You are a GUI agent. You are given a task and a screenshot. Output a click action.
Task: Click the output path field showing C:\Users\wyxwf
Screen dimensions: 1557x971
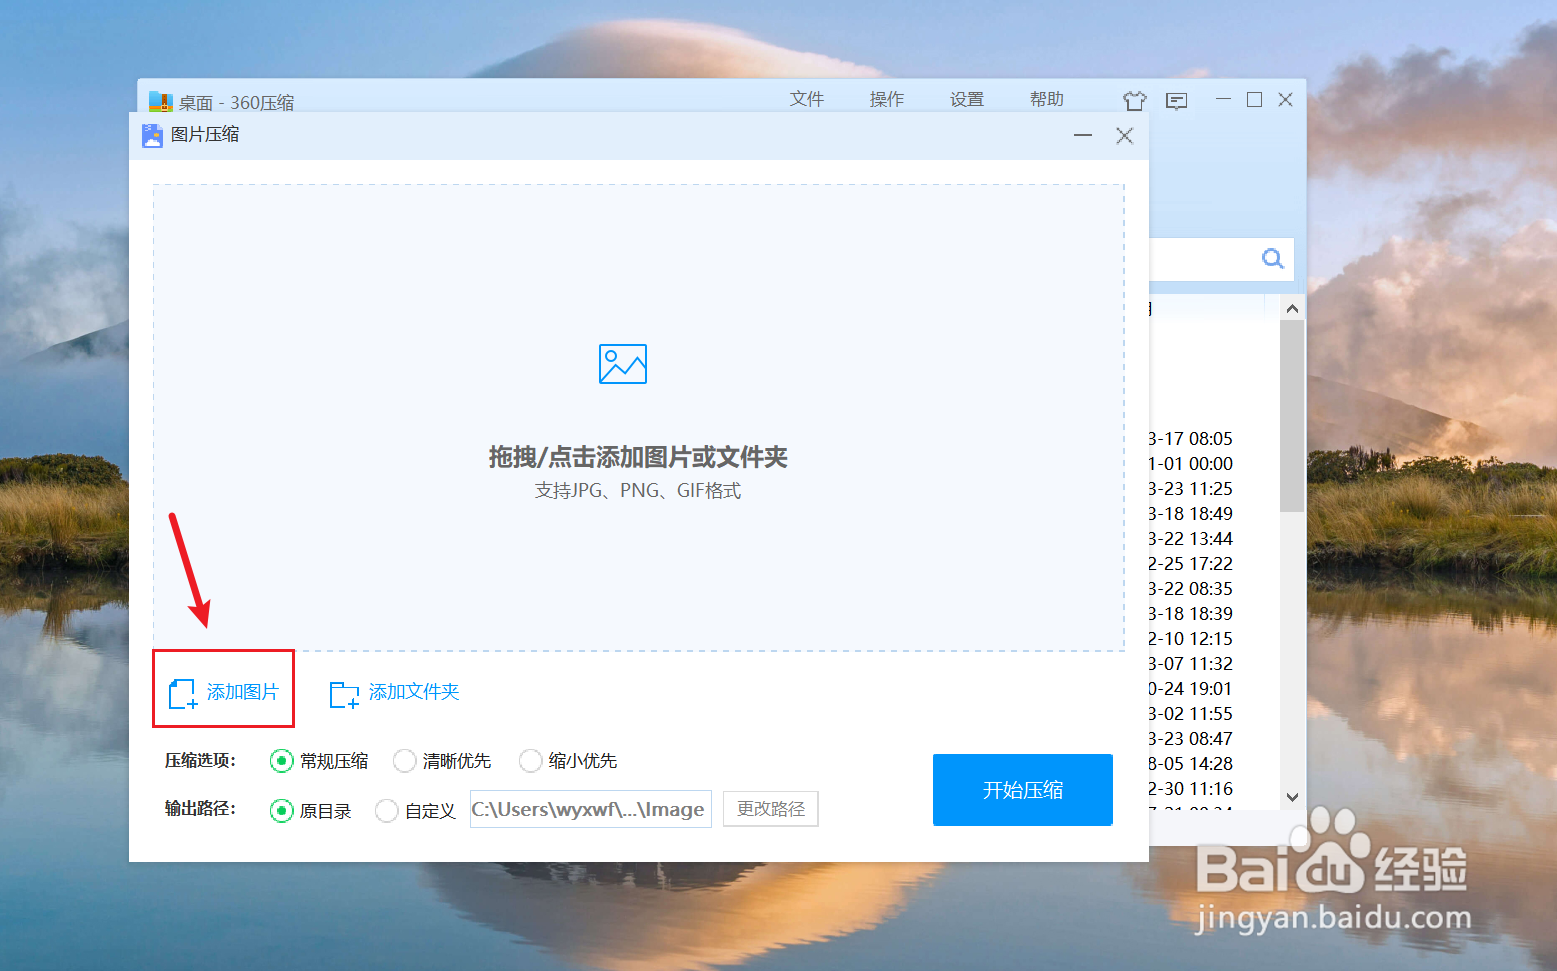(590, 809)
